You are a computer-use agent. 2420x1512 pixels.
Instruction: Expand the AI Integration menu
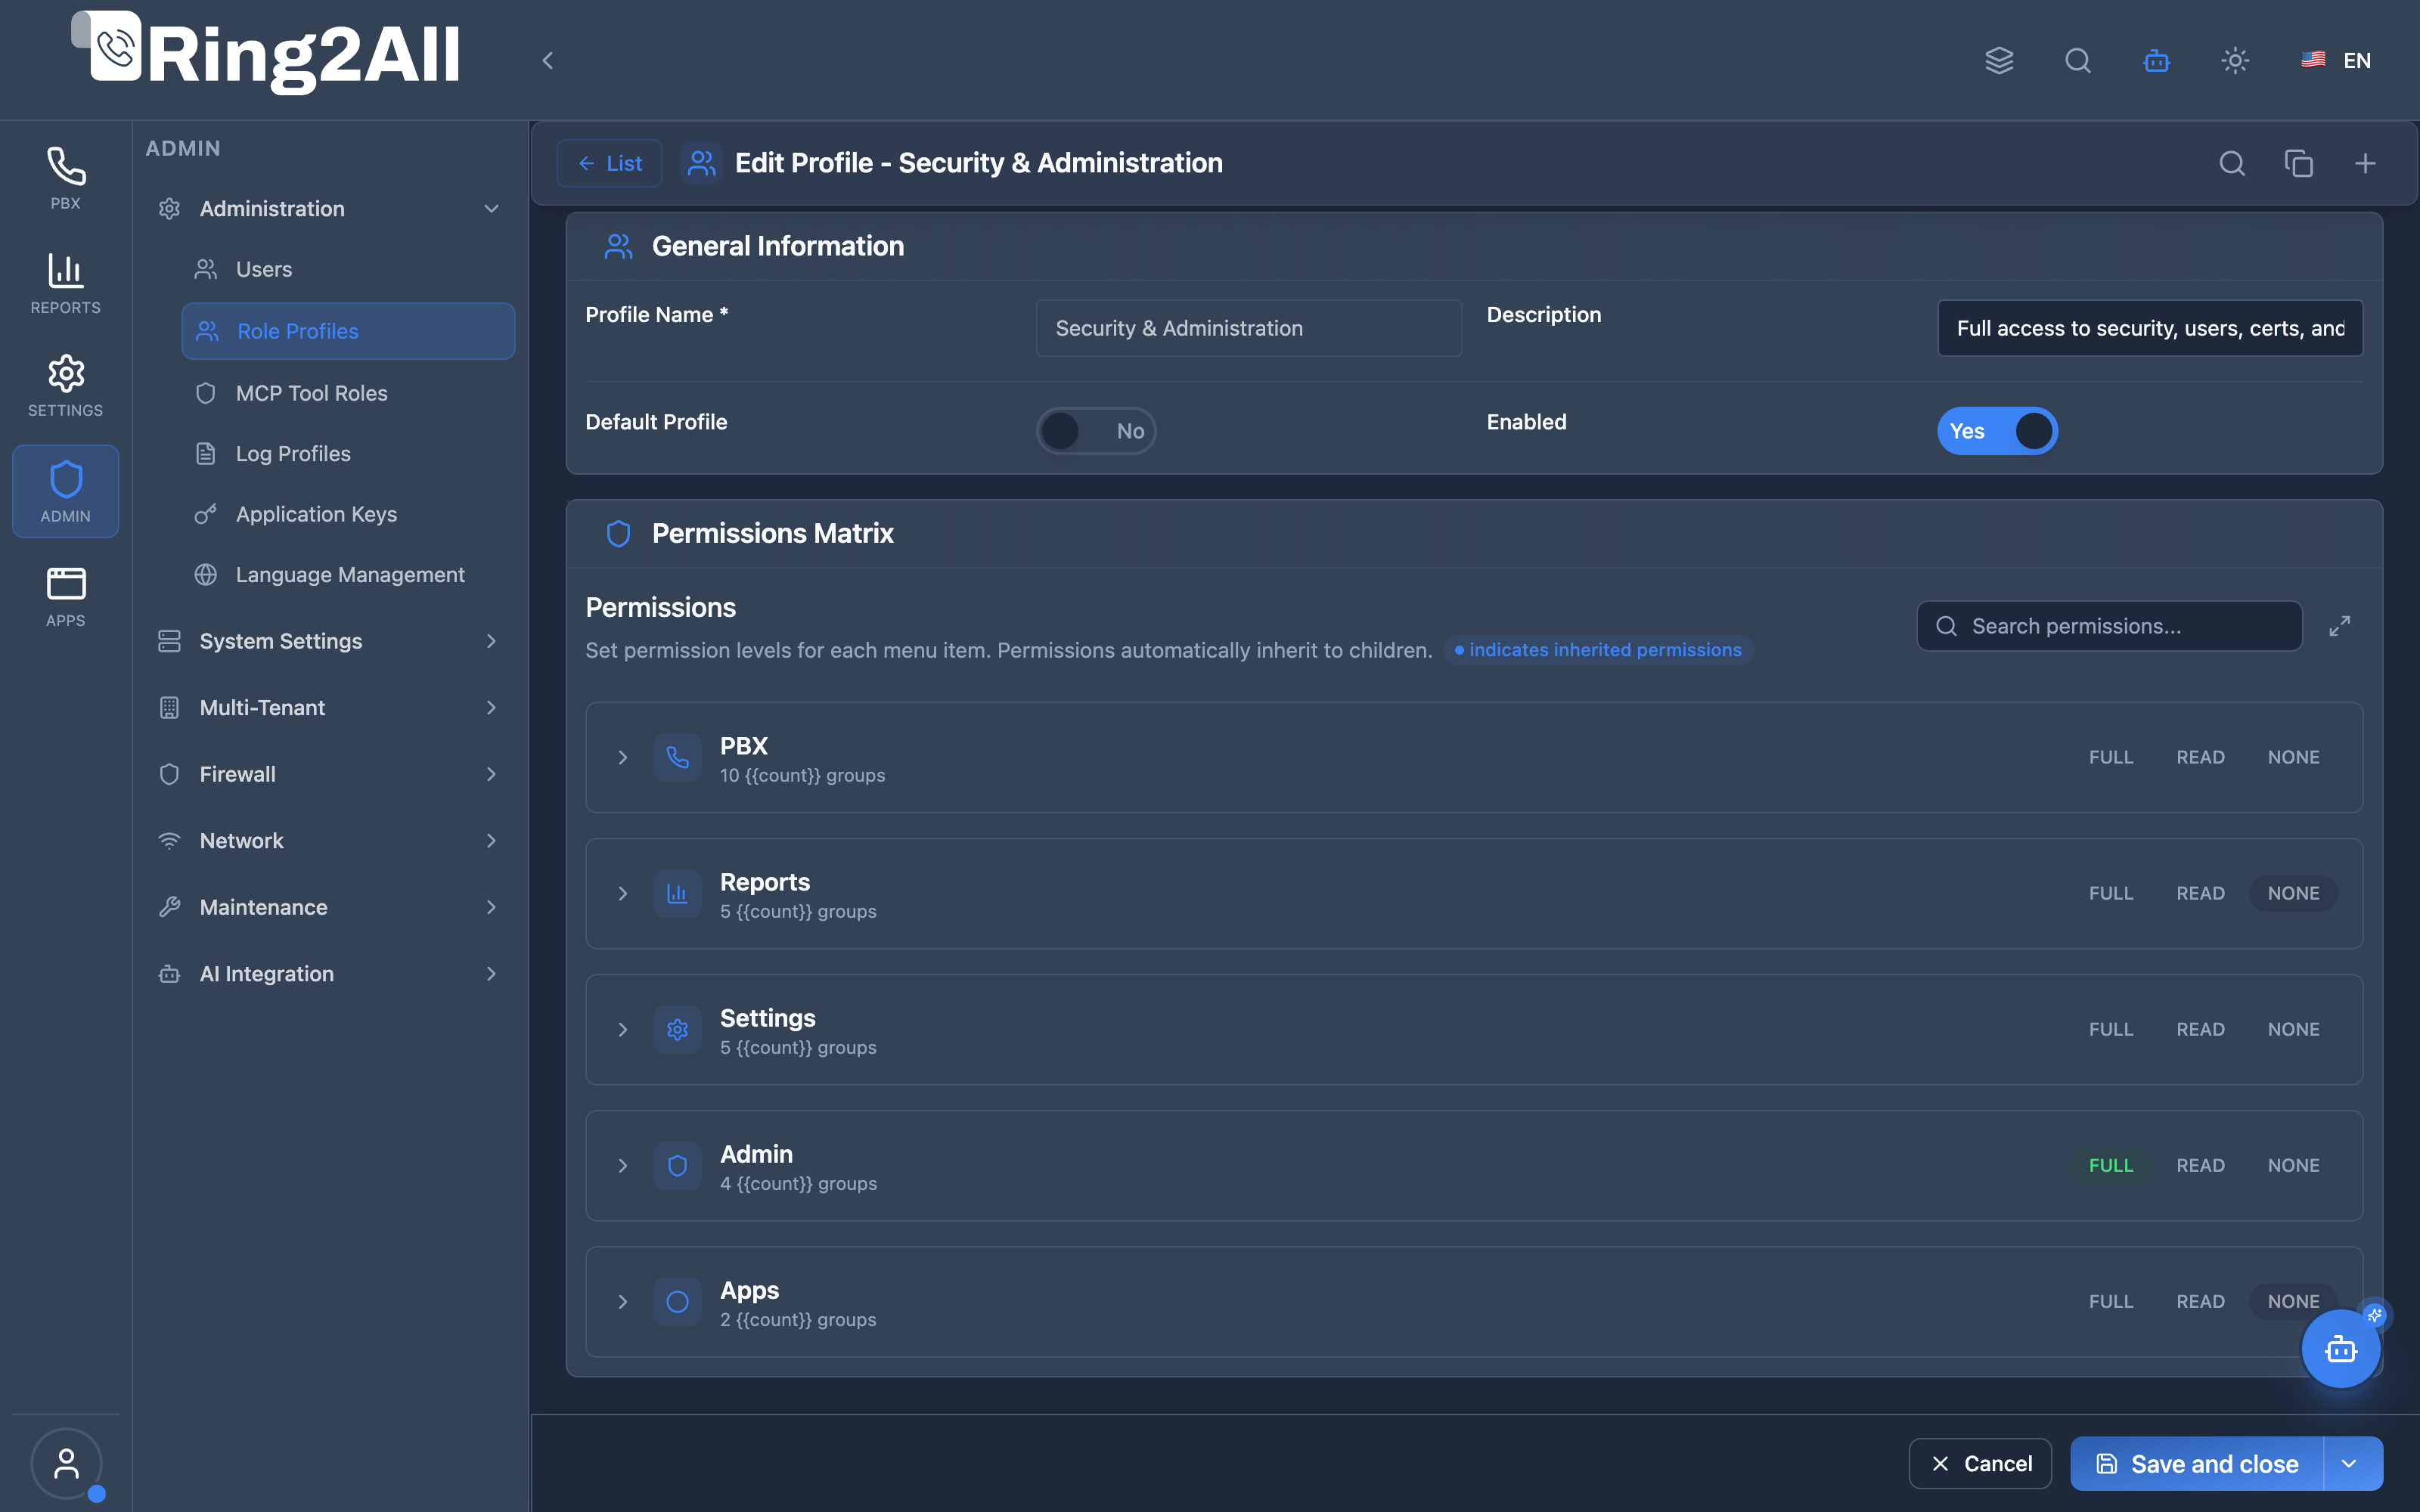click(330, 973)
